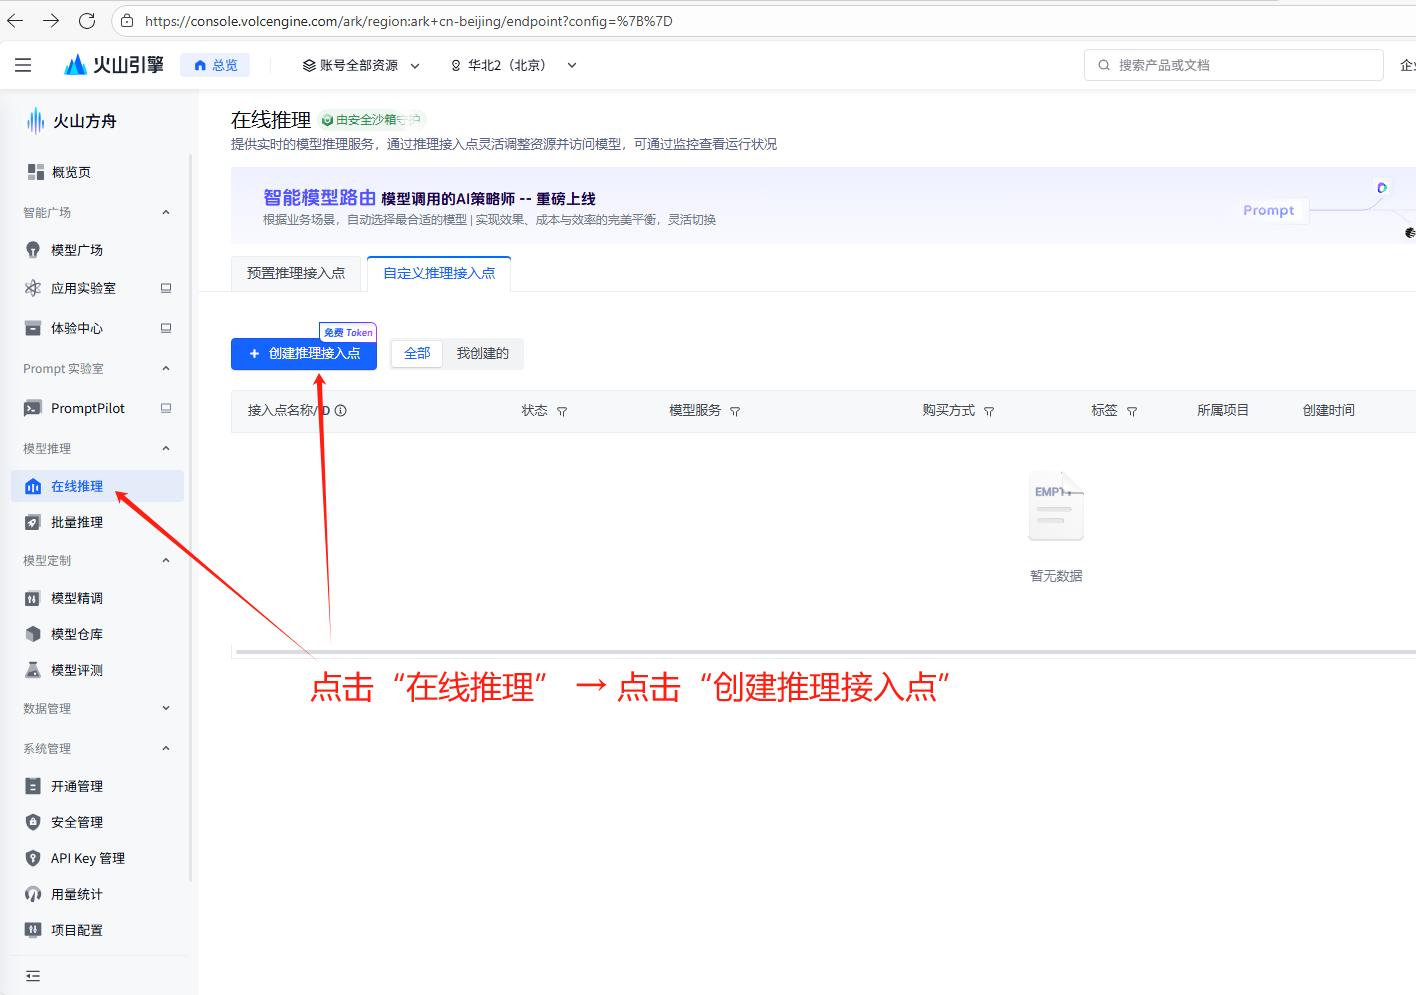This screenshot has width=1416, height=995.
Task: Switch to the 预置推理接入点 tab
Action: tap(295, 271)
